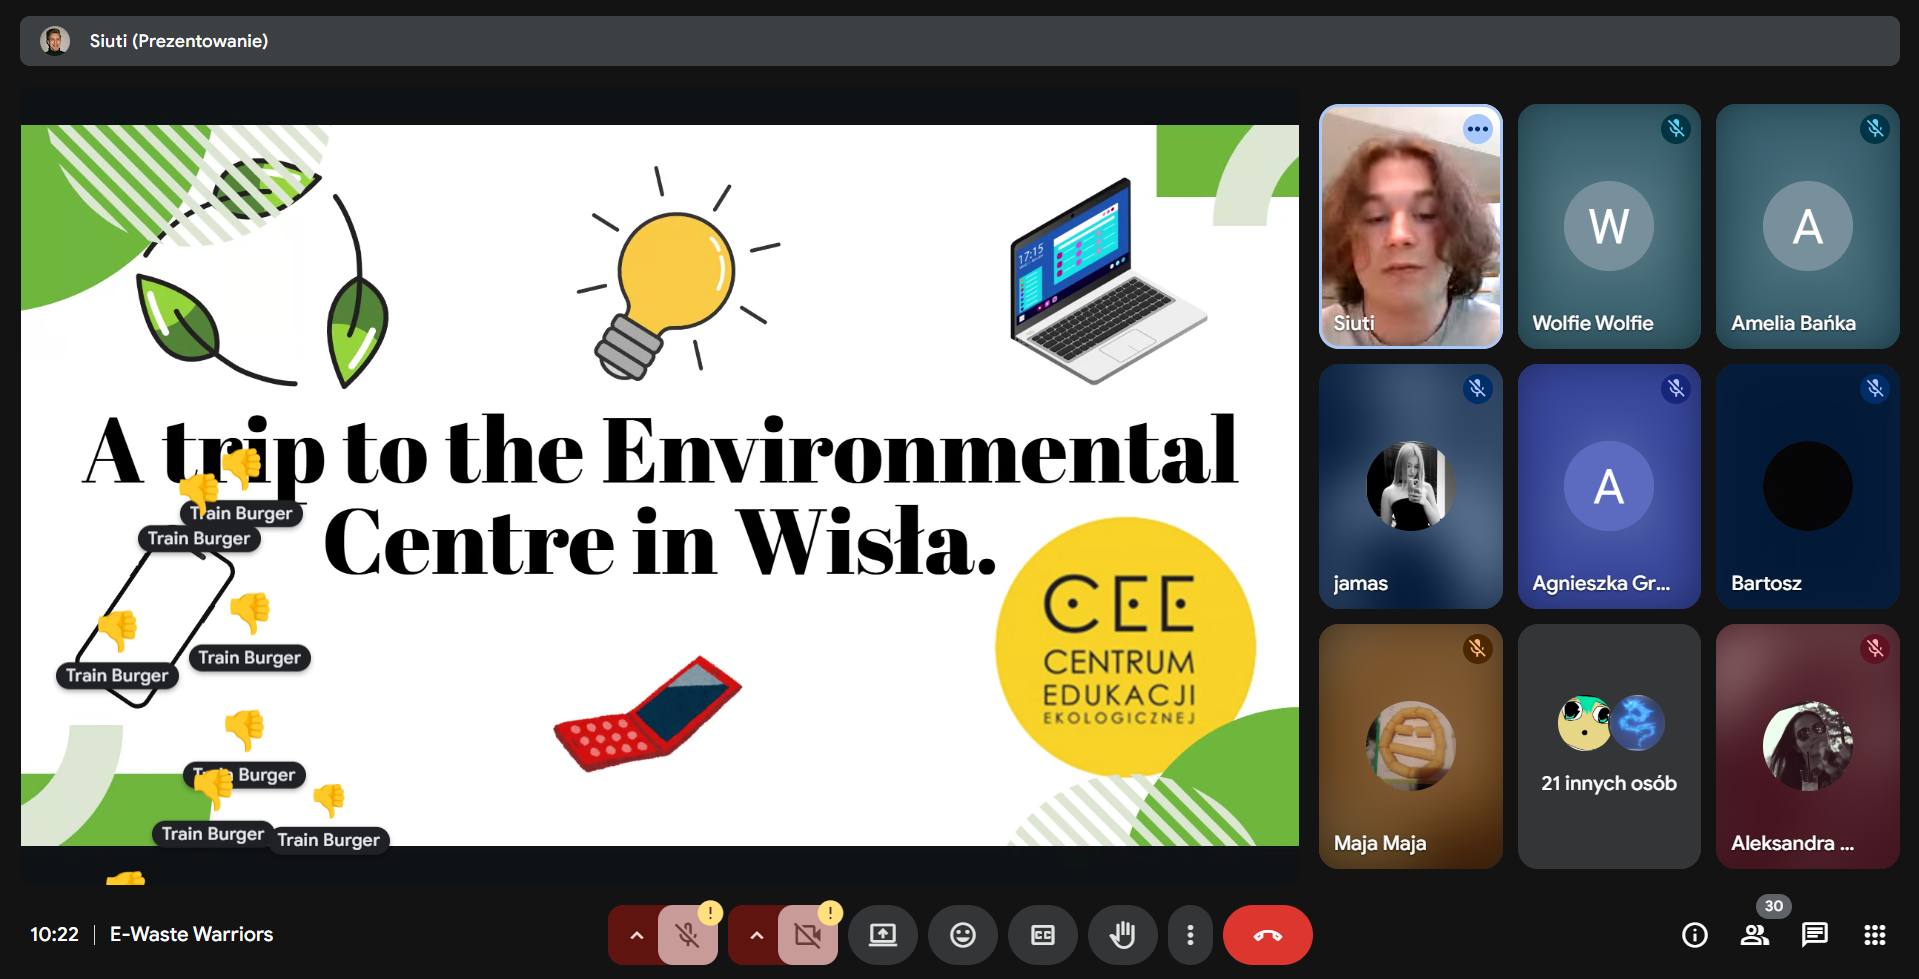1919x979 pixels.
Task: Toggle the camera on/off button
Action: 807,936
